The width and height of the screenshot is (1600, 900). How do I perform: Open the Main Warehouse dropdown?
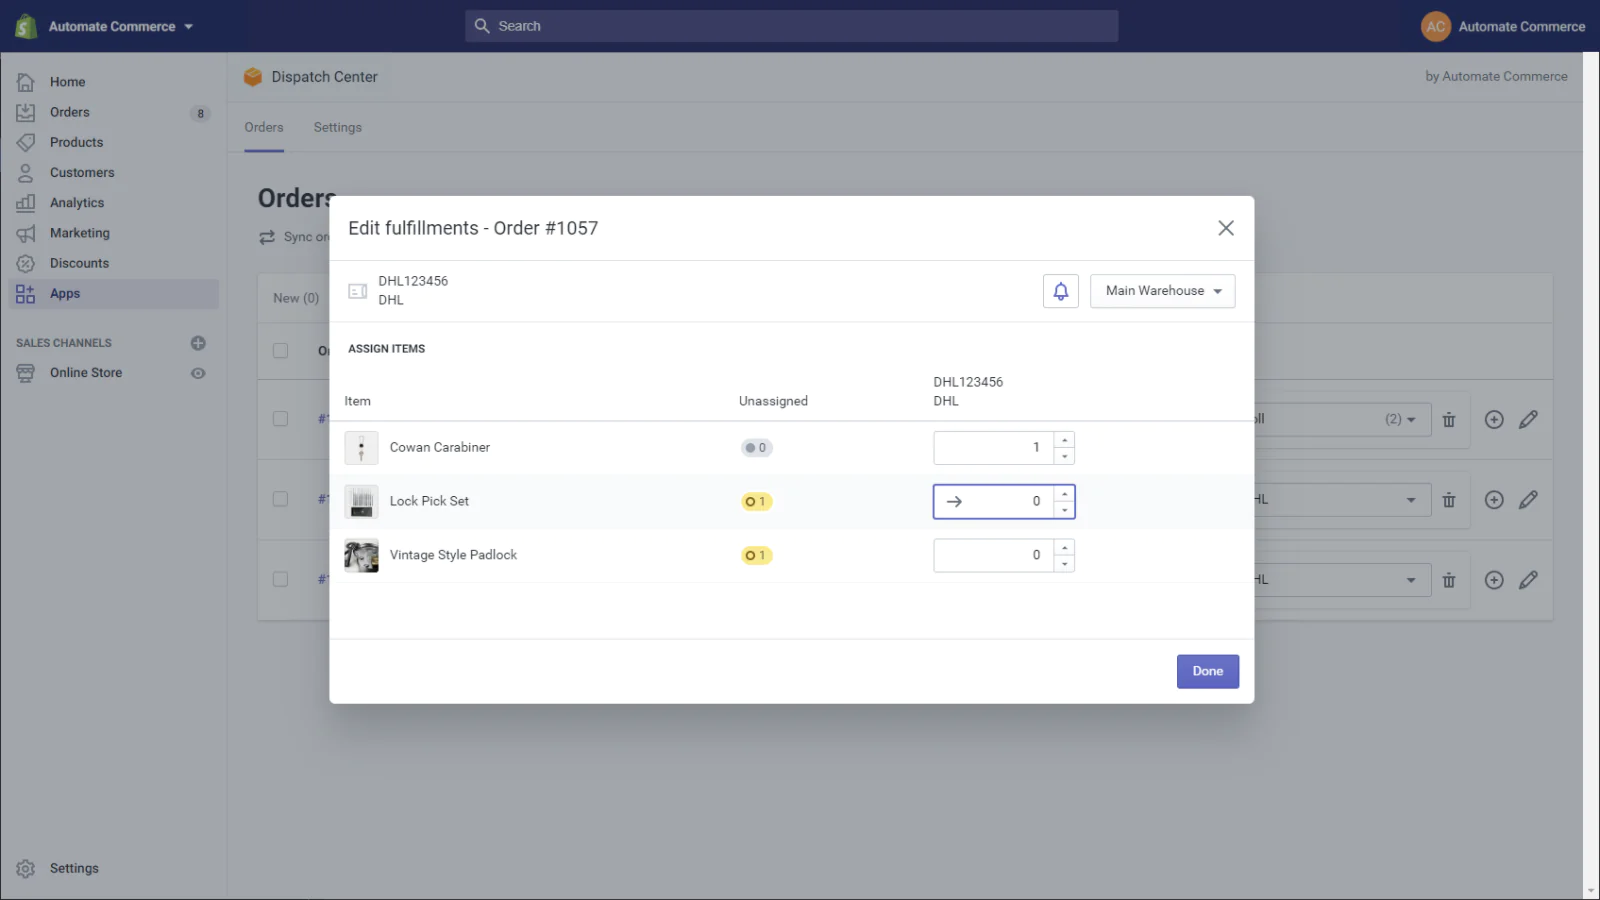pyautogui.click(x=1162, y=291)
